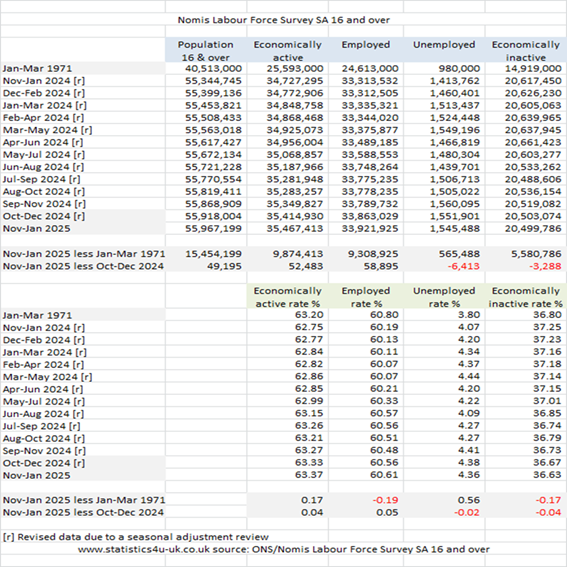The height and width of the screenshot is (567, 567).
Task: Select the revised data footnote text
Action: pyautogui.click(x=136, y=537)
